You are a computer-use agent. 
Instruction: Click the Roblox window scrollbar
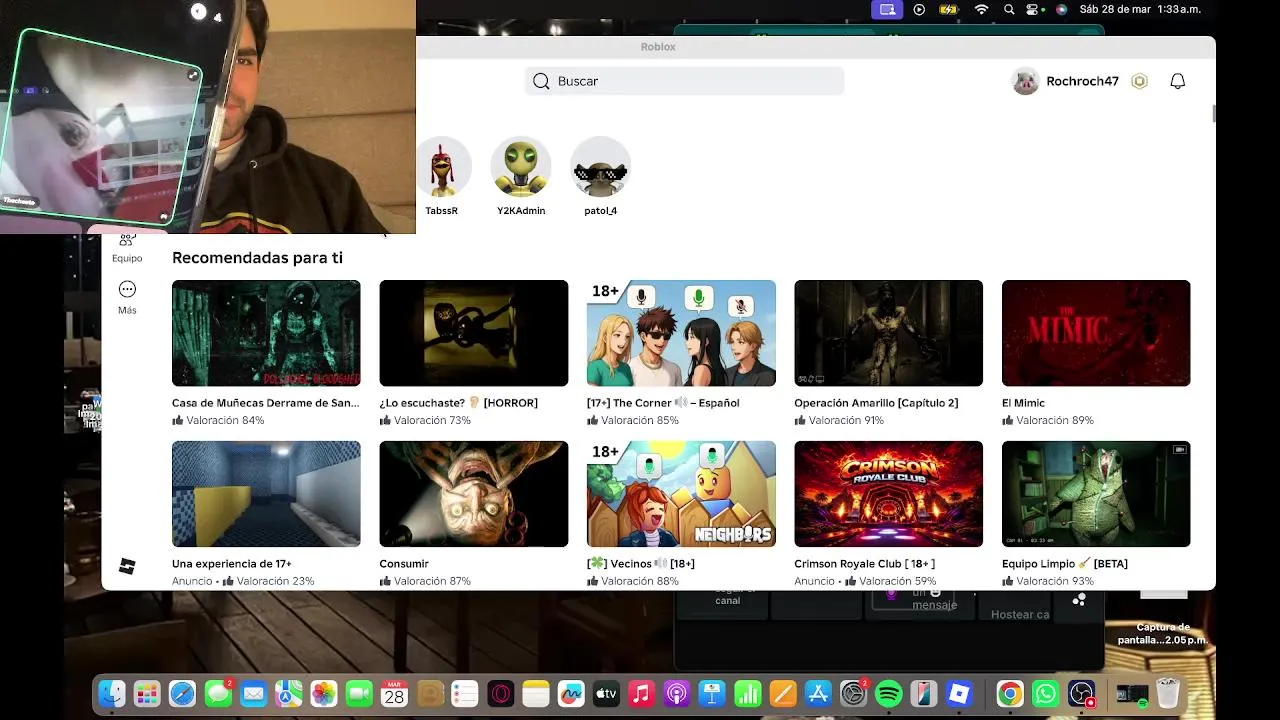point(1213,114)
